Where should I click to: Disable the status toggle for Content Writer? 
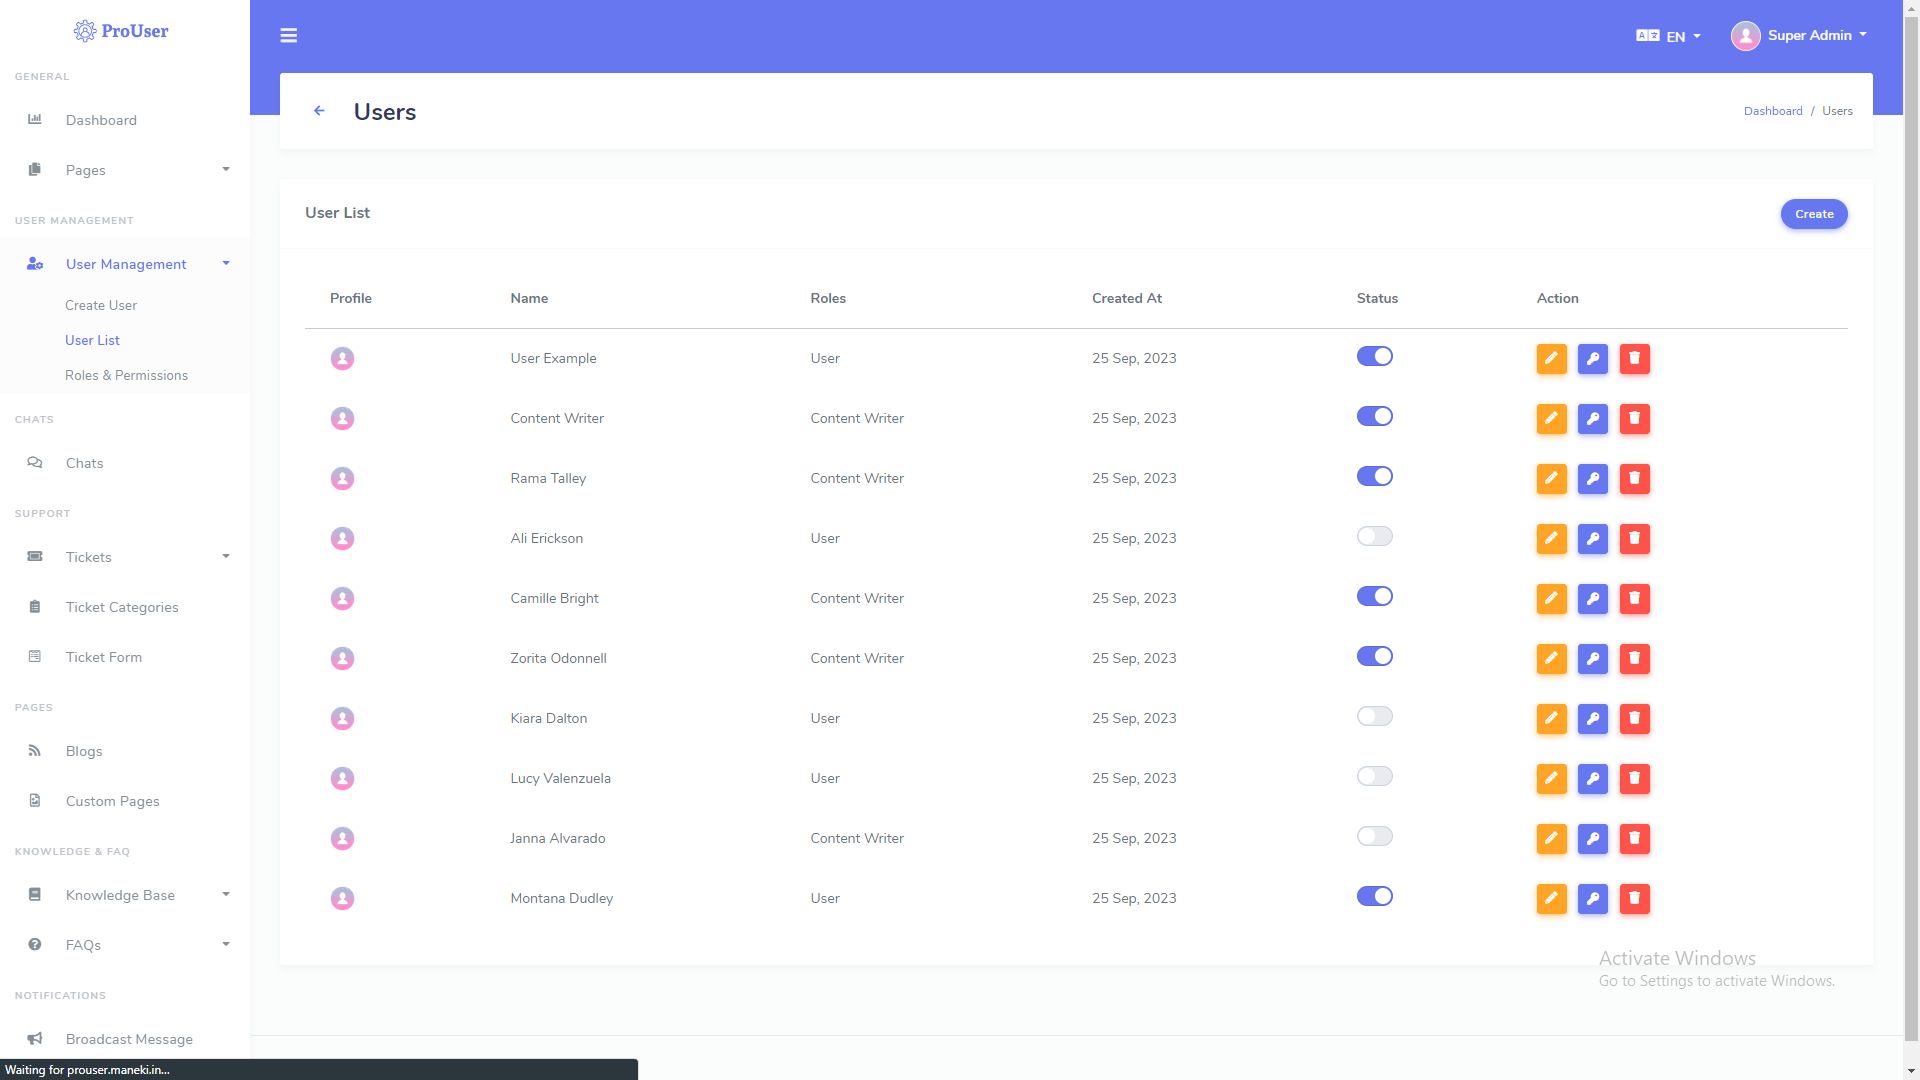[x=1374, y=417]
